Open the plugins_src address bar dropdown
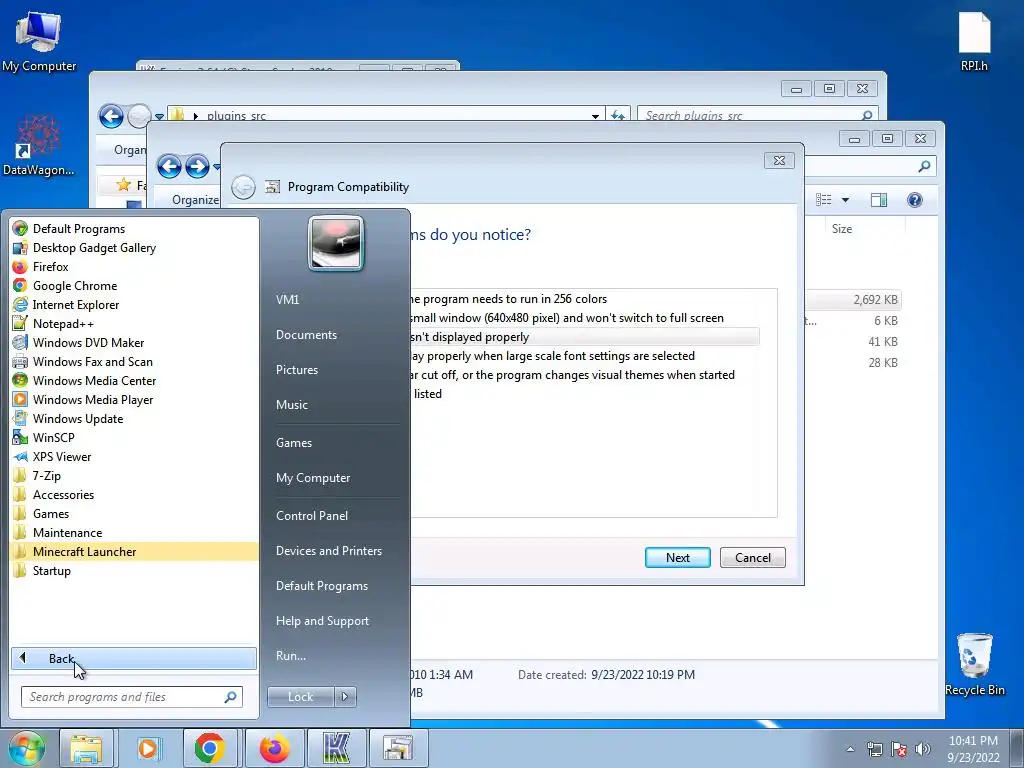The width and height of the screenshot is (1024, 768). [x=595, y=116]
